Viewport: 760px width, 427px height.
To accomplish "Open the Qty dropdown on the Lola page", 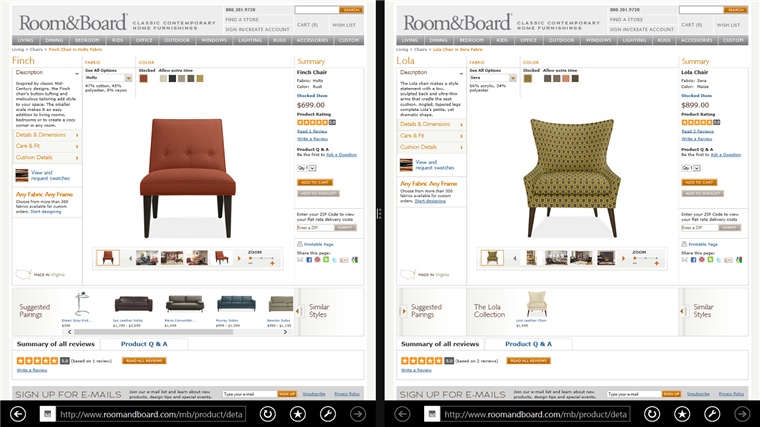I will pos(691,168).
